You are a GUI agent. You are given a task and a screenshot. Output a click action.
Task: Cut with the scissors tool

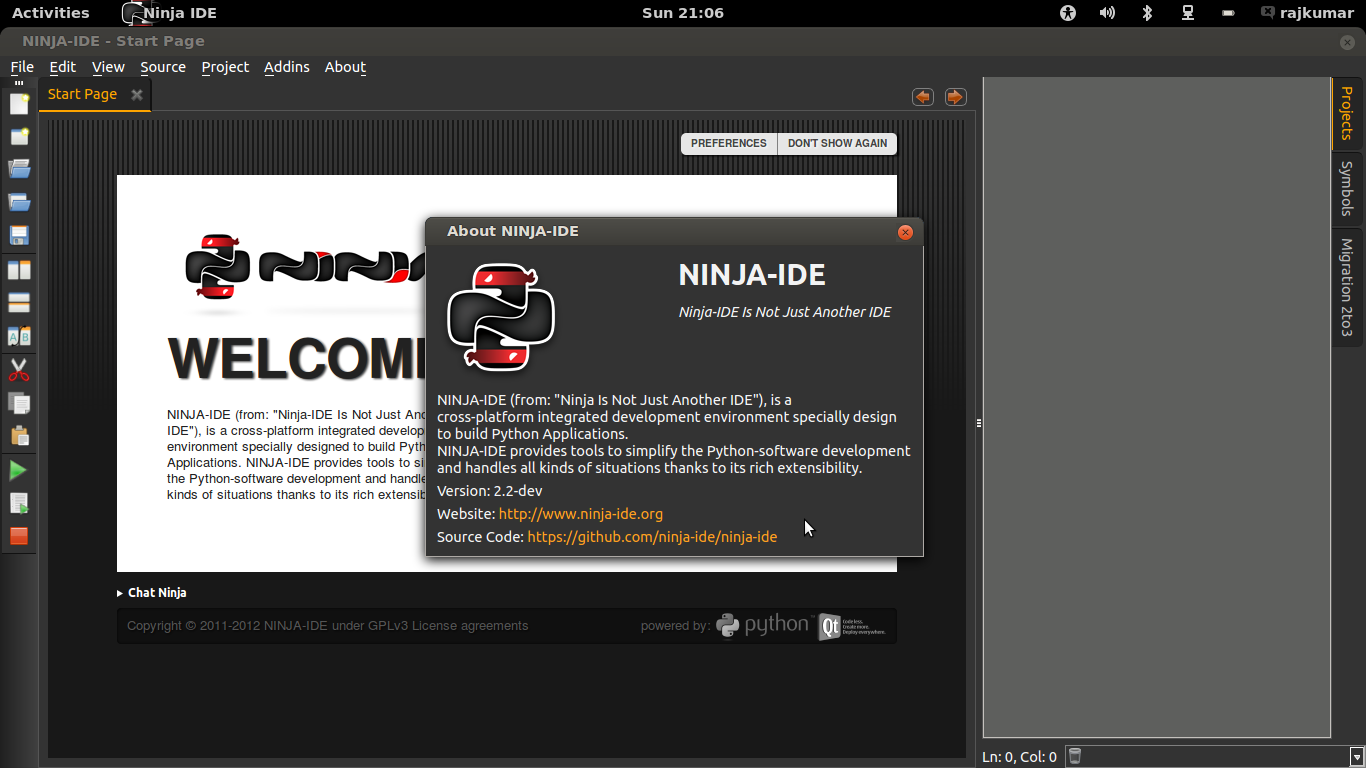(x=19, y=369)
